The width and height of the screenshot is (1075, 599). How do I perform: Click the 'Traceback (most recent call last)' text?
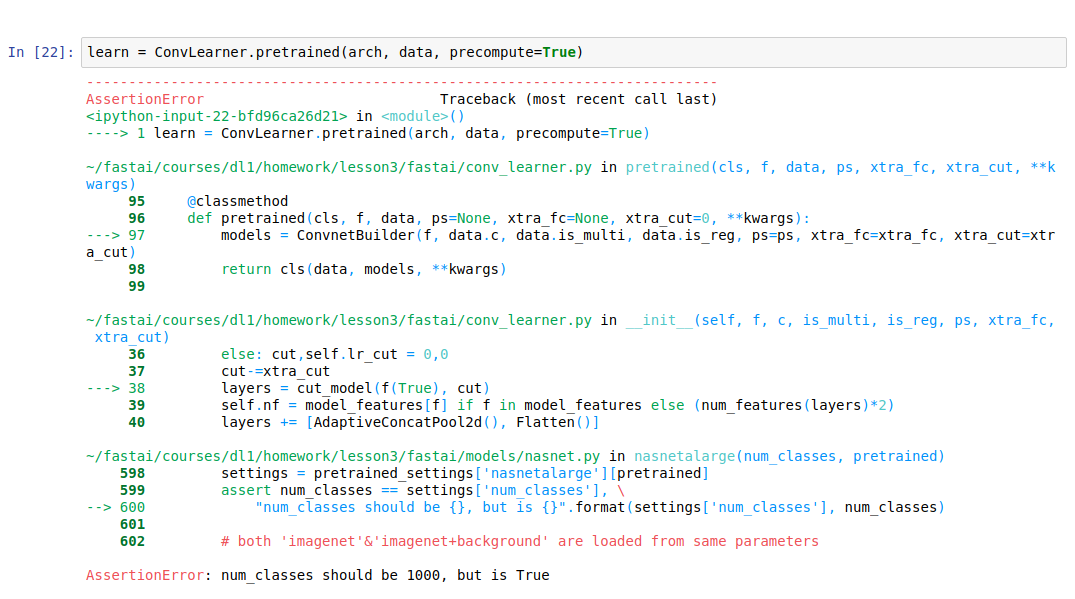pyautogui.click(x=578, y=99)
